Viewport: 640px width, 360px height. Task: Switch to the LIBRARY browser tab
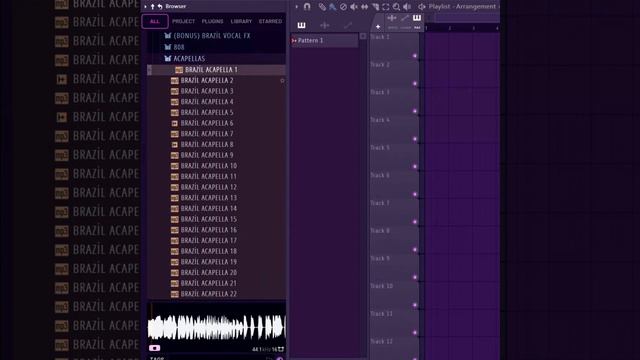(x=241, y=21)
